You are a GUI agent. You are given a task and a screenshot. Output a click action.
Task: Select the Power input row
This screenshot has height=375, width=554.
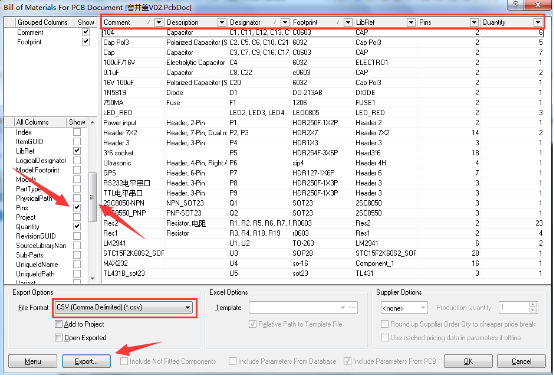point(323,123)
